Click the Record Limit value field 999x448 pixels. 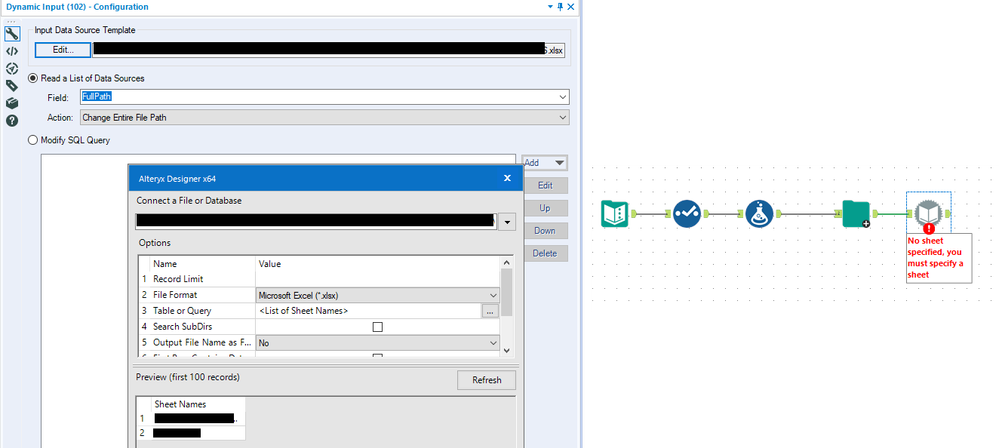point(378,279)
